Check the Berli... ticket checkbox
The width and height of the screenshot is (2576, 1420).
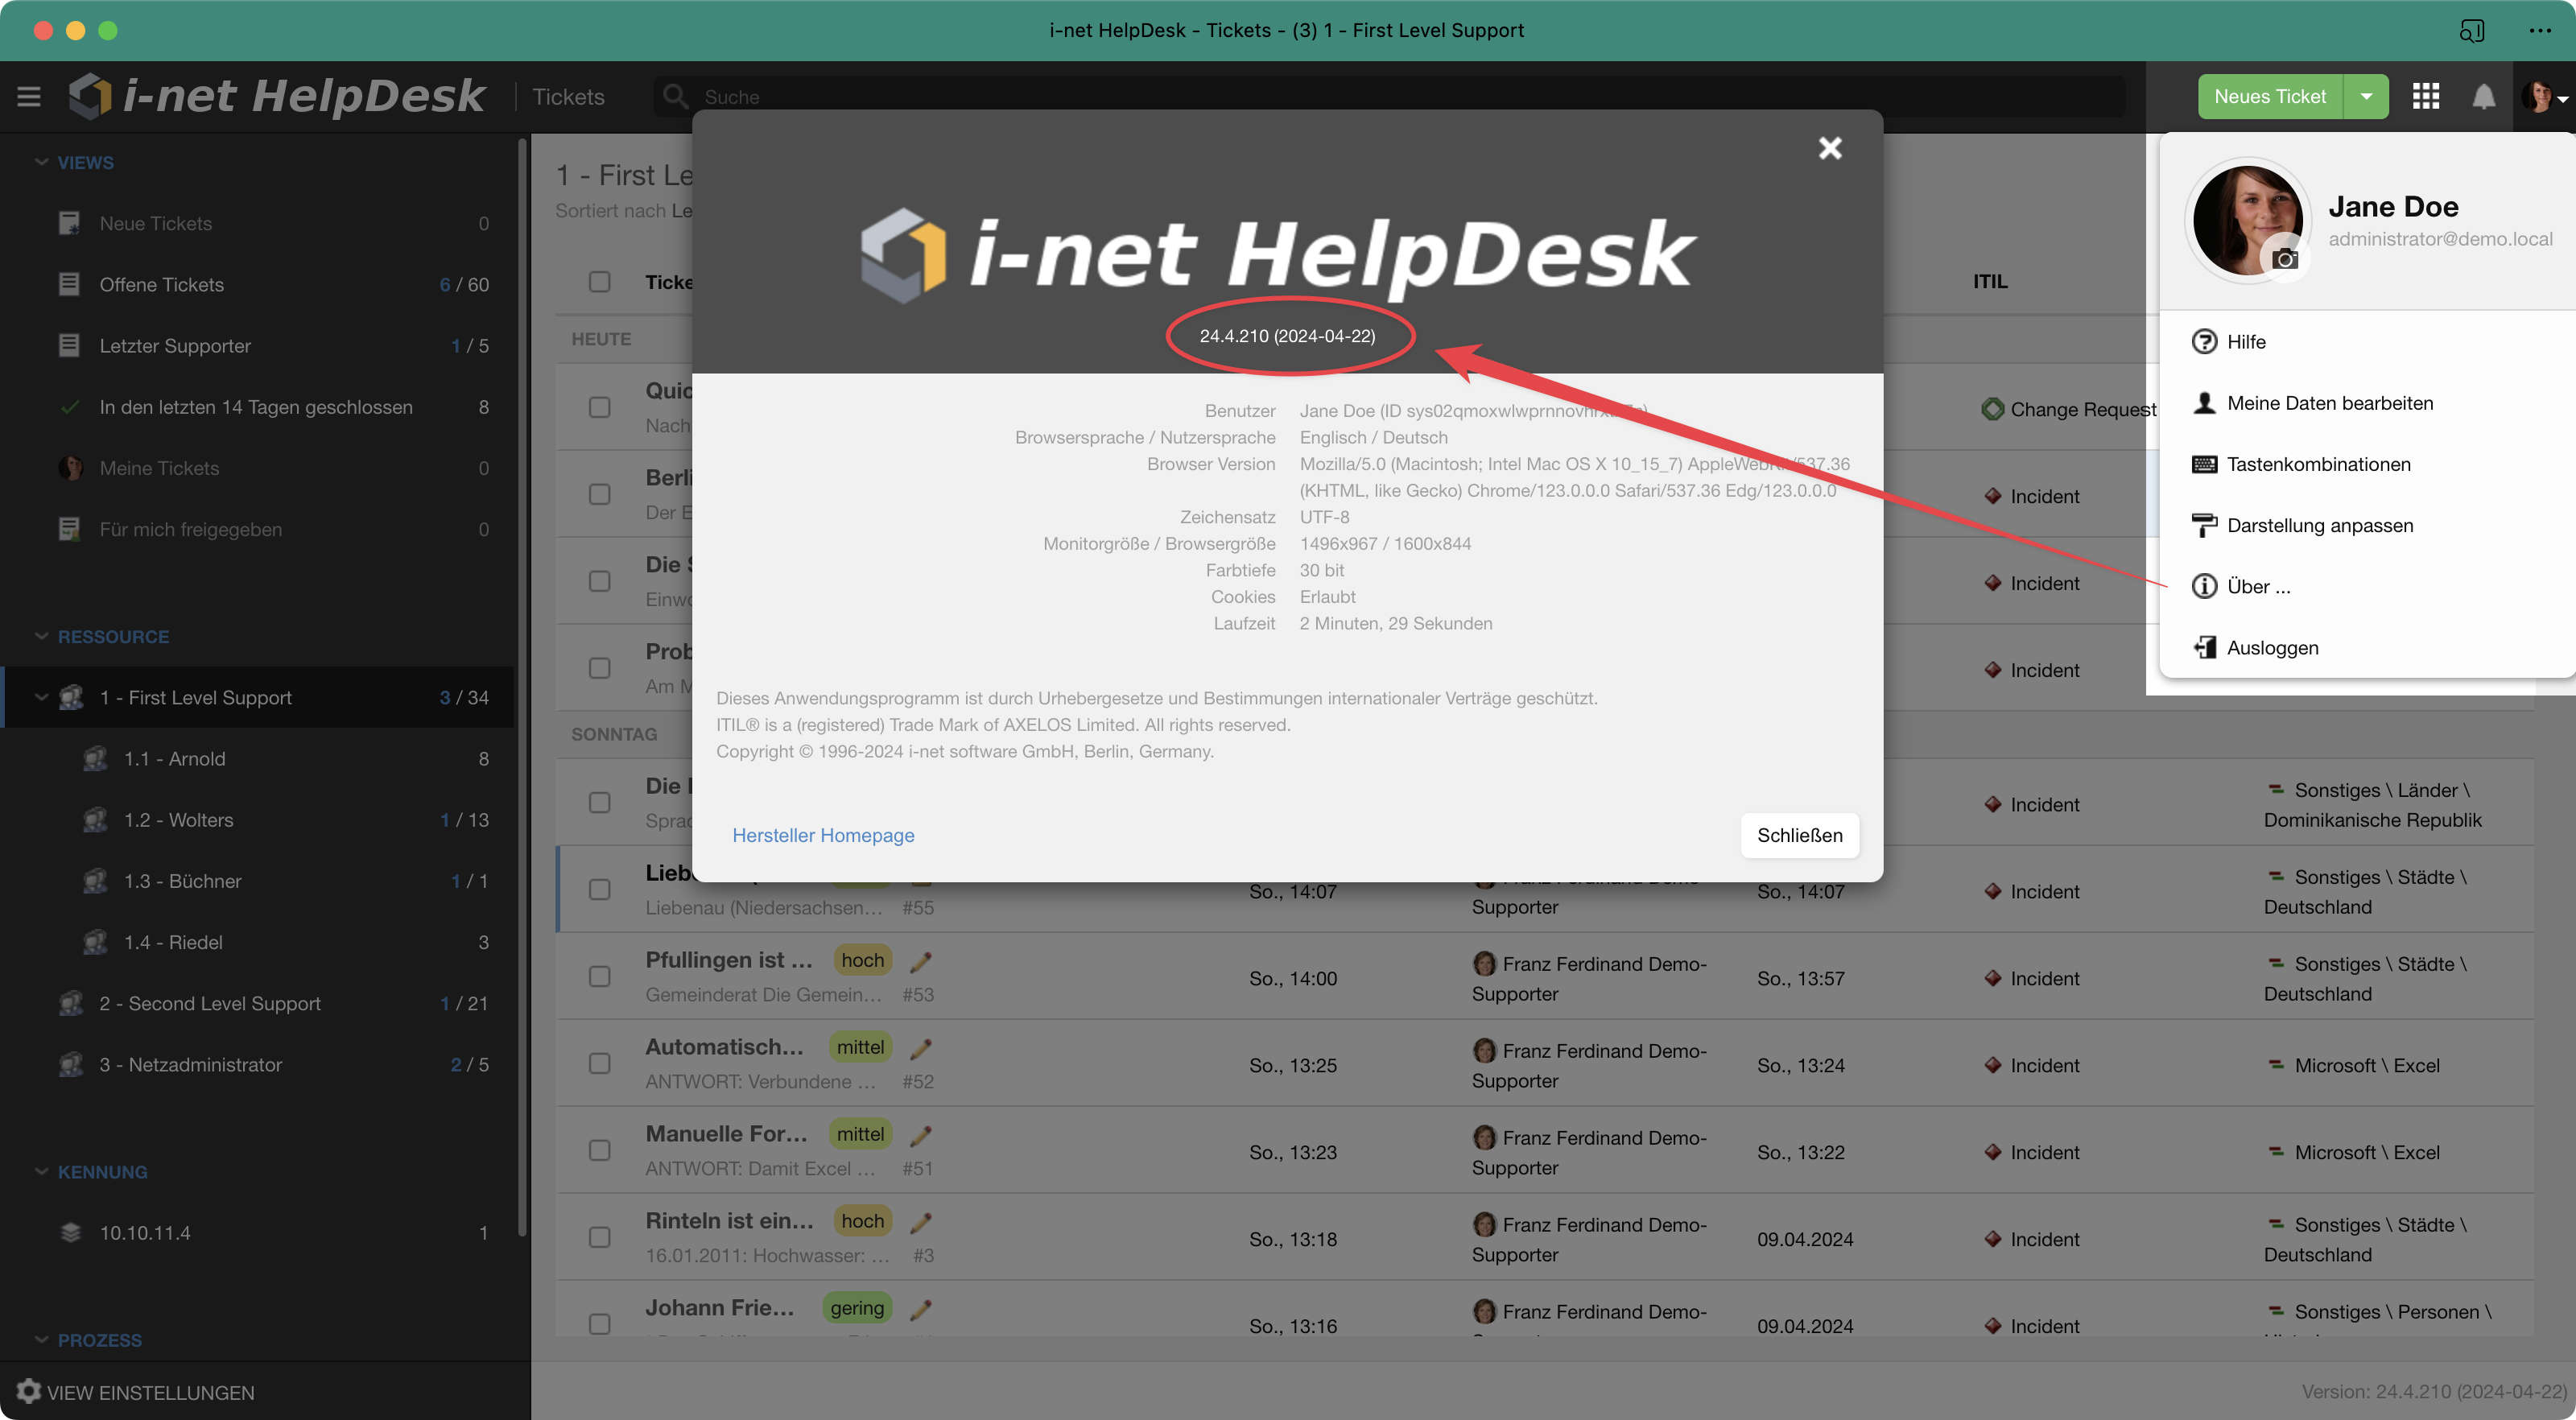599,495
